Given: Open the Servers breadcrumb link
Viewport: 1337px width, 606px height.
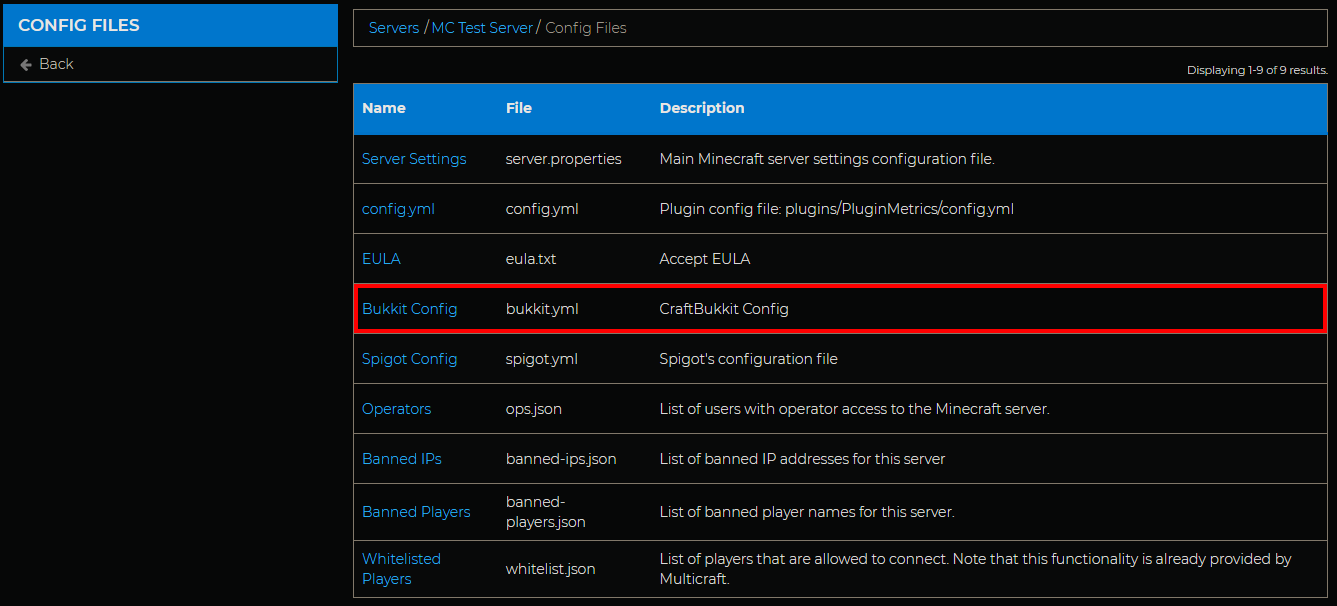Looking at the screenshot, I should (393, 28).
